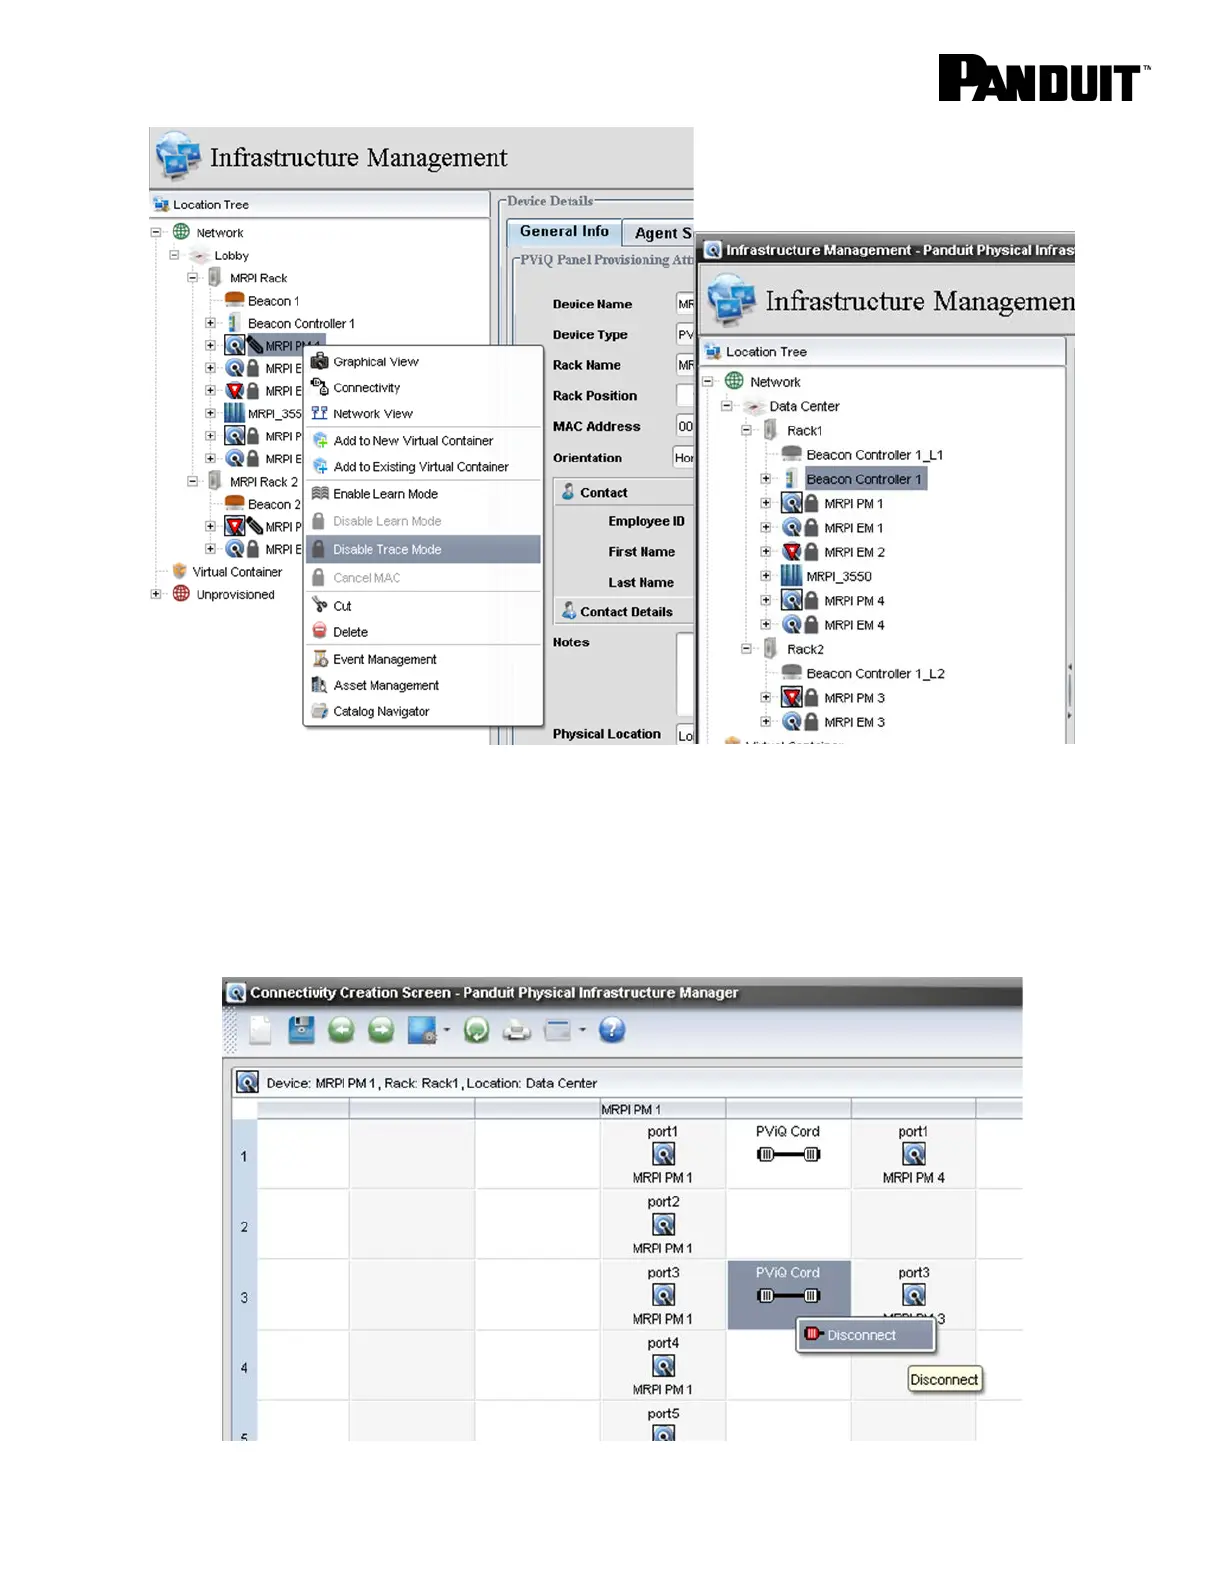The width and height of the screenshot is (1224, 1584).
Task: Click the Contact section header
Action: [623, 492]
